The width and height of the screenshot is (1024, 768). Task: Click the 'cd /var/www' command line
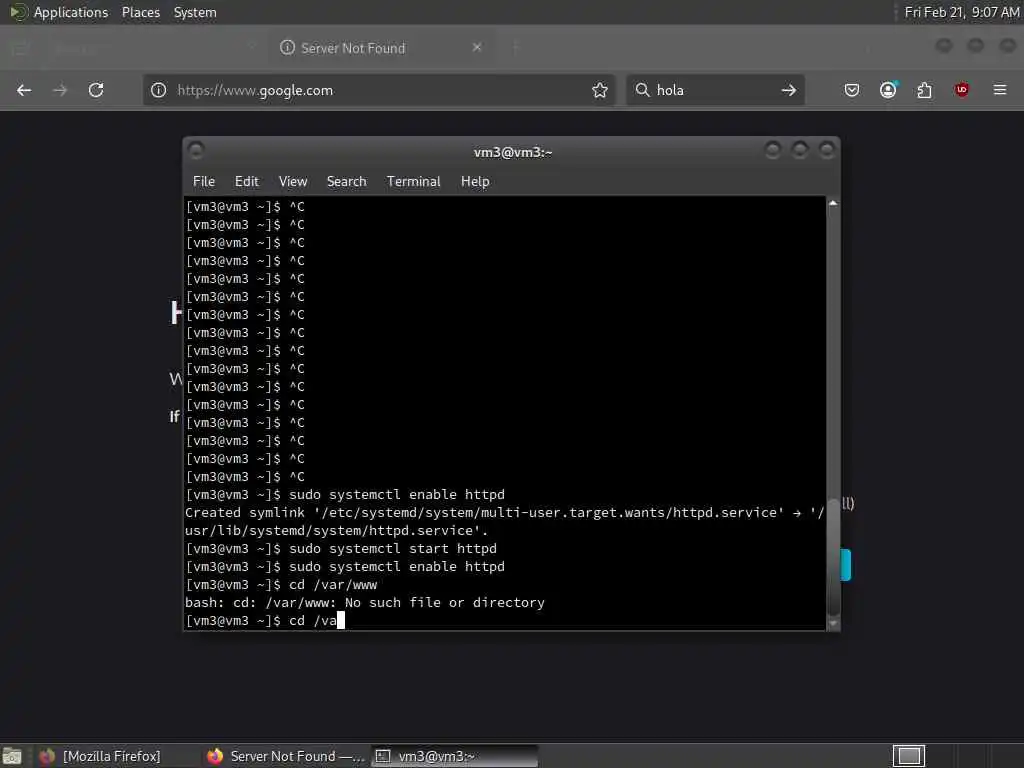(281, 584)
